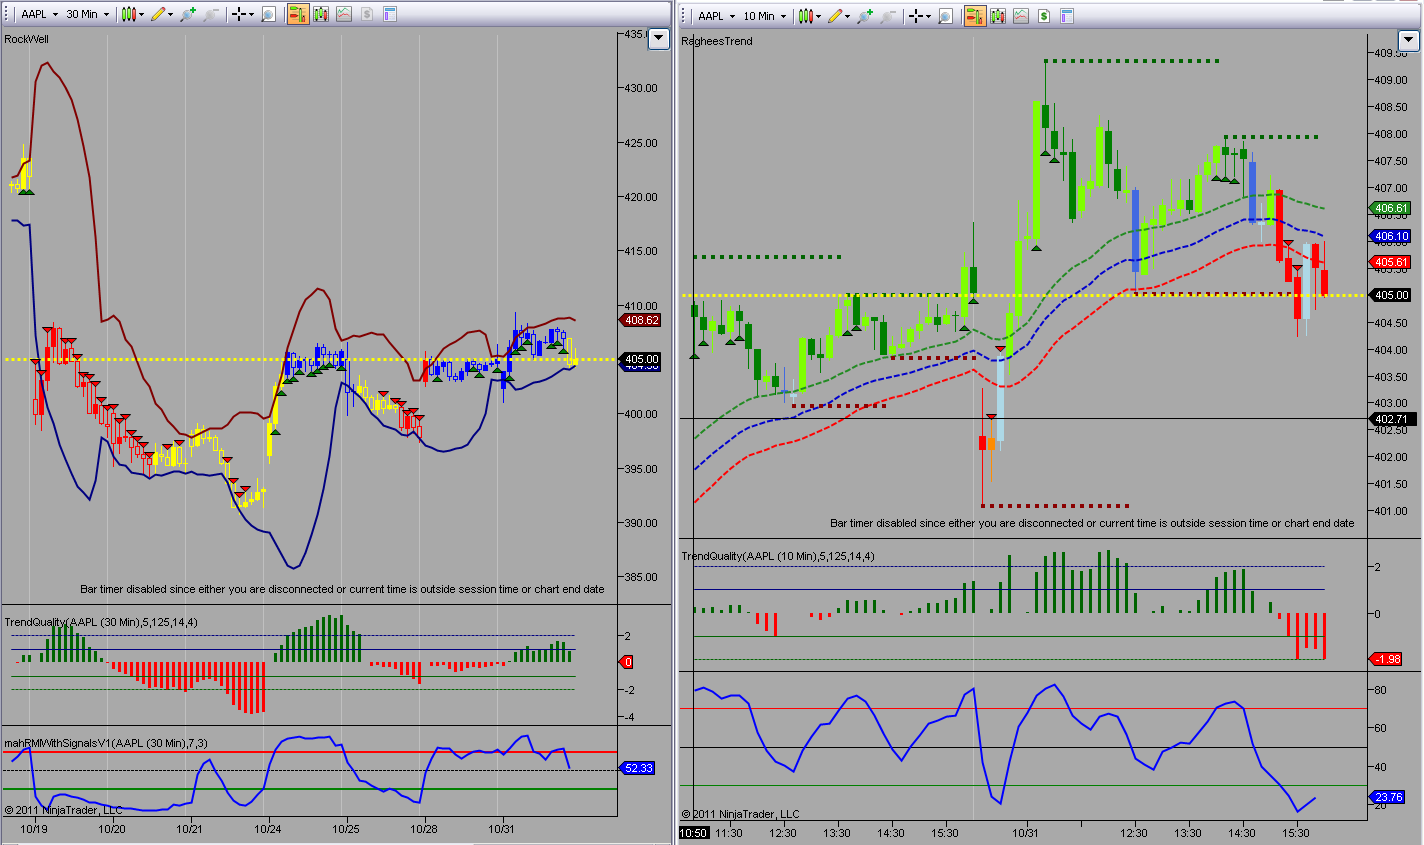This screenshot has height=845, width=1424.
Task: Open Strategies dialog on the 10 Min chart
Action: tap(1044, 16)
